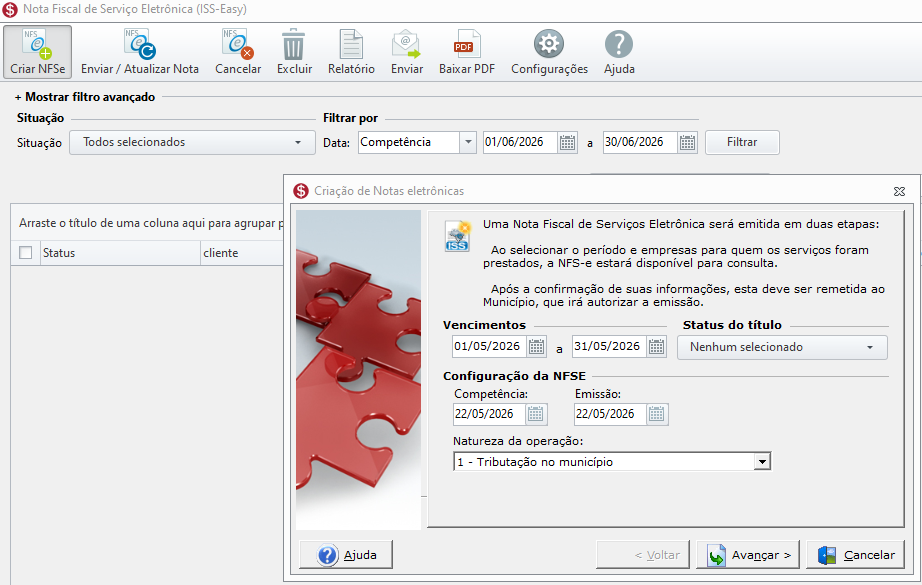Expand Mostrar filtro avançado section

85,97
